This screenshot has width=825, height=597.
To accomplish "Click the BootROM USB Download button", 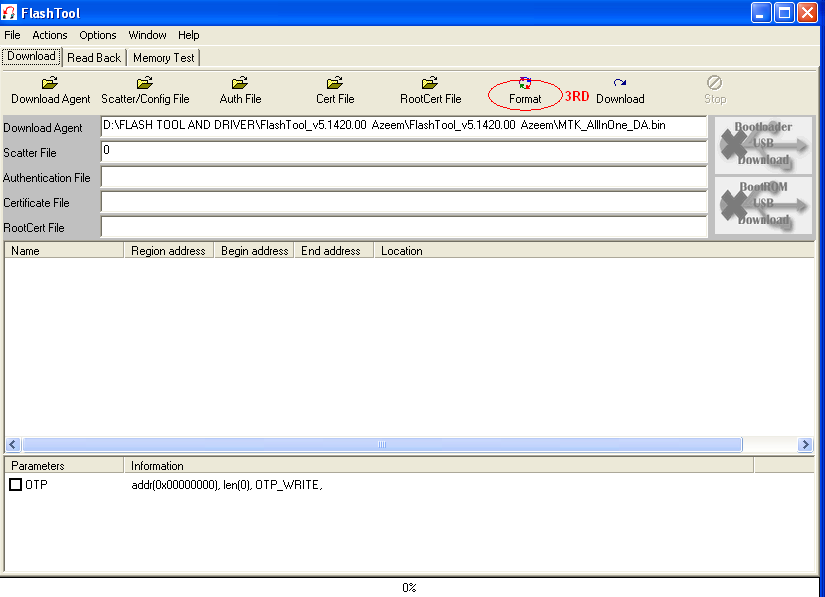I will [762, 206].
